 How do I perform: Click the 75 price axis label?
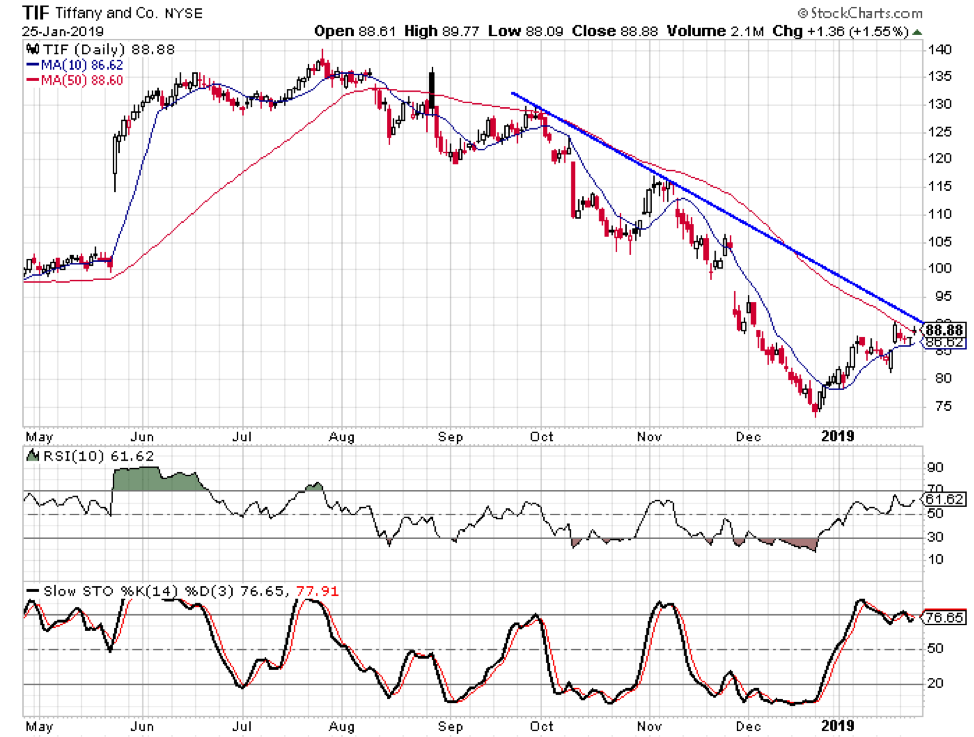pyautogui.click(x=943, y=406)
